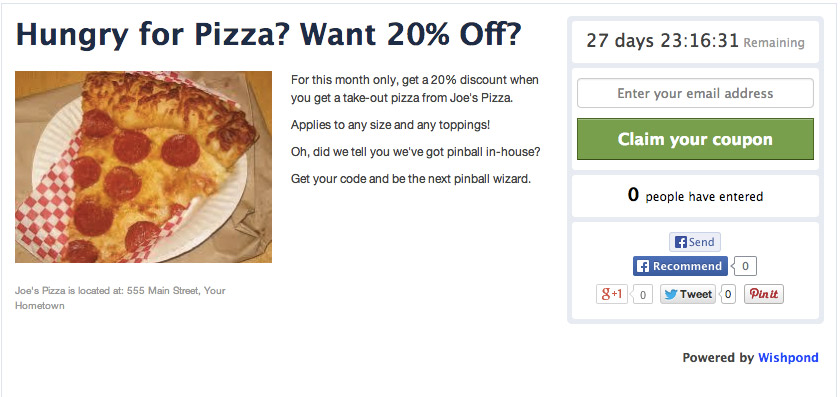840x397 pixels.
Task: Click the Google +1 button
Action: click(611, 294)
